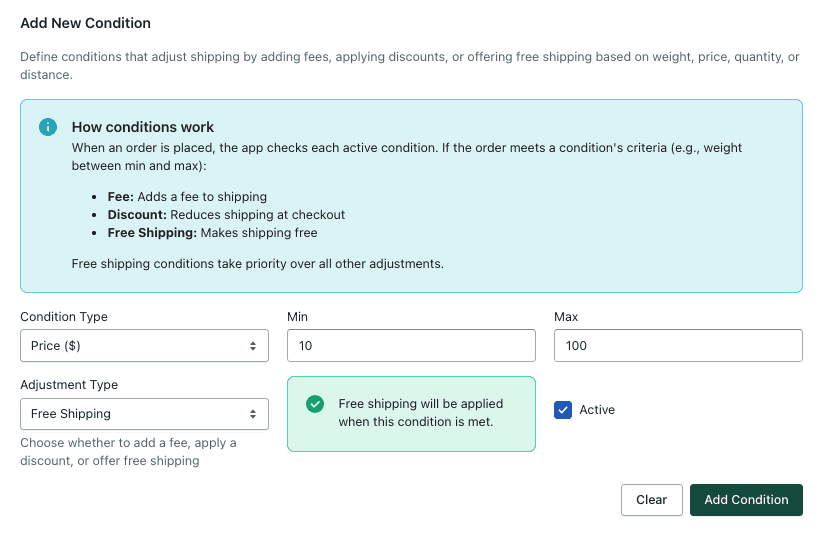Click the 'How conditions work' heading
826x539 pixels.
coord(143,127)
